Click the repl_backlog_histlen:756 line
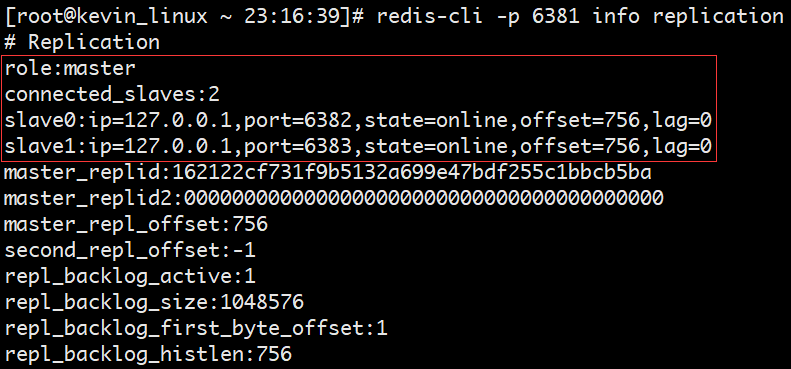Viewport: 791px width, 369px height. click(148, 355)
